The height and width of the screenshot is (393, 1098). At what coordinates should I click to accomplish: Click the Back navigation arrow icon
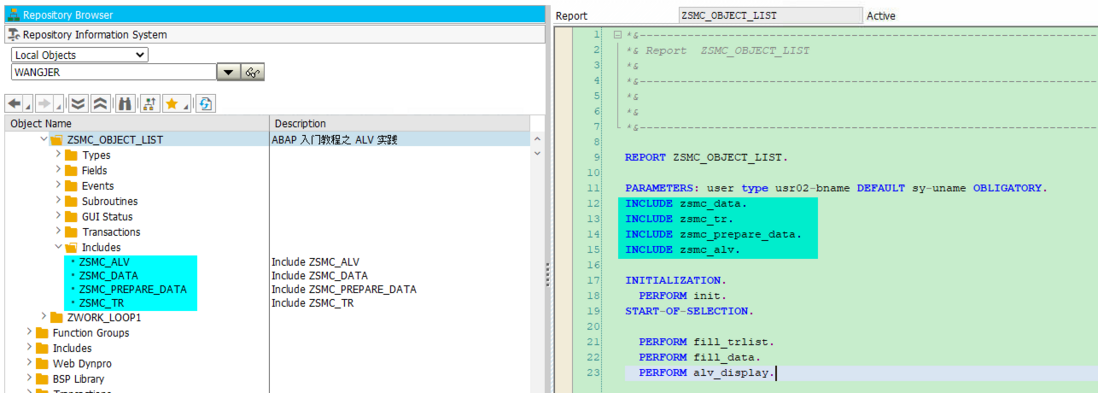tap(15, 104)
